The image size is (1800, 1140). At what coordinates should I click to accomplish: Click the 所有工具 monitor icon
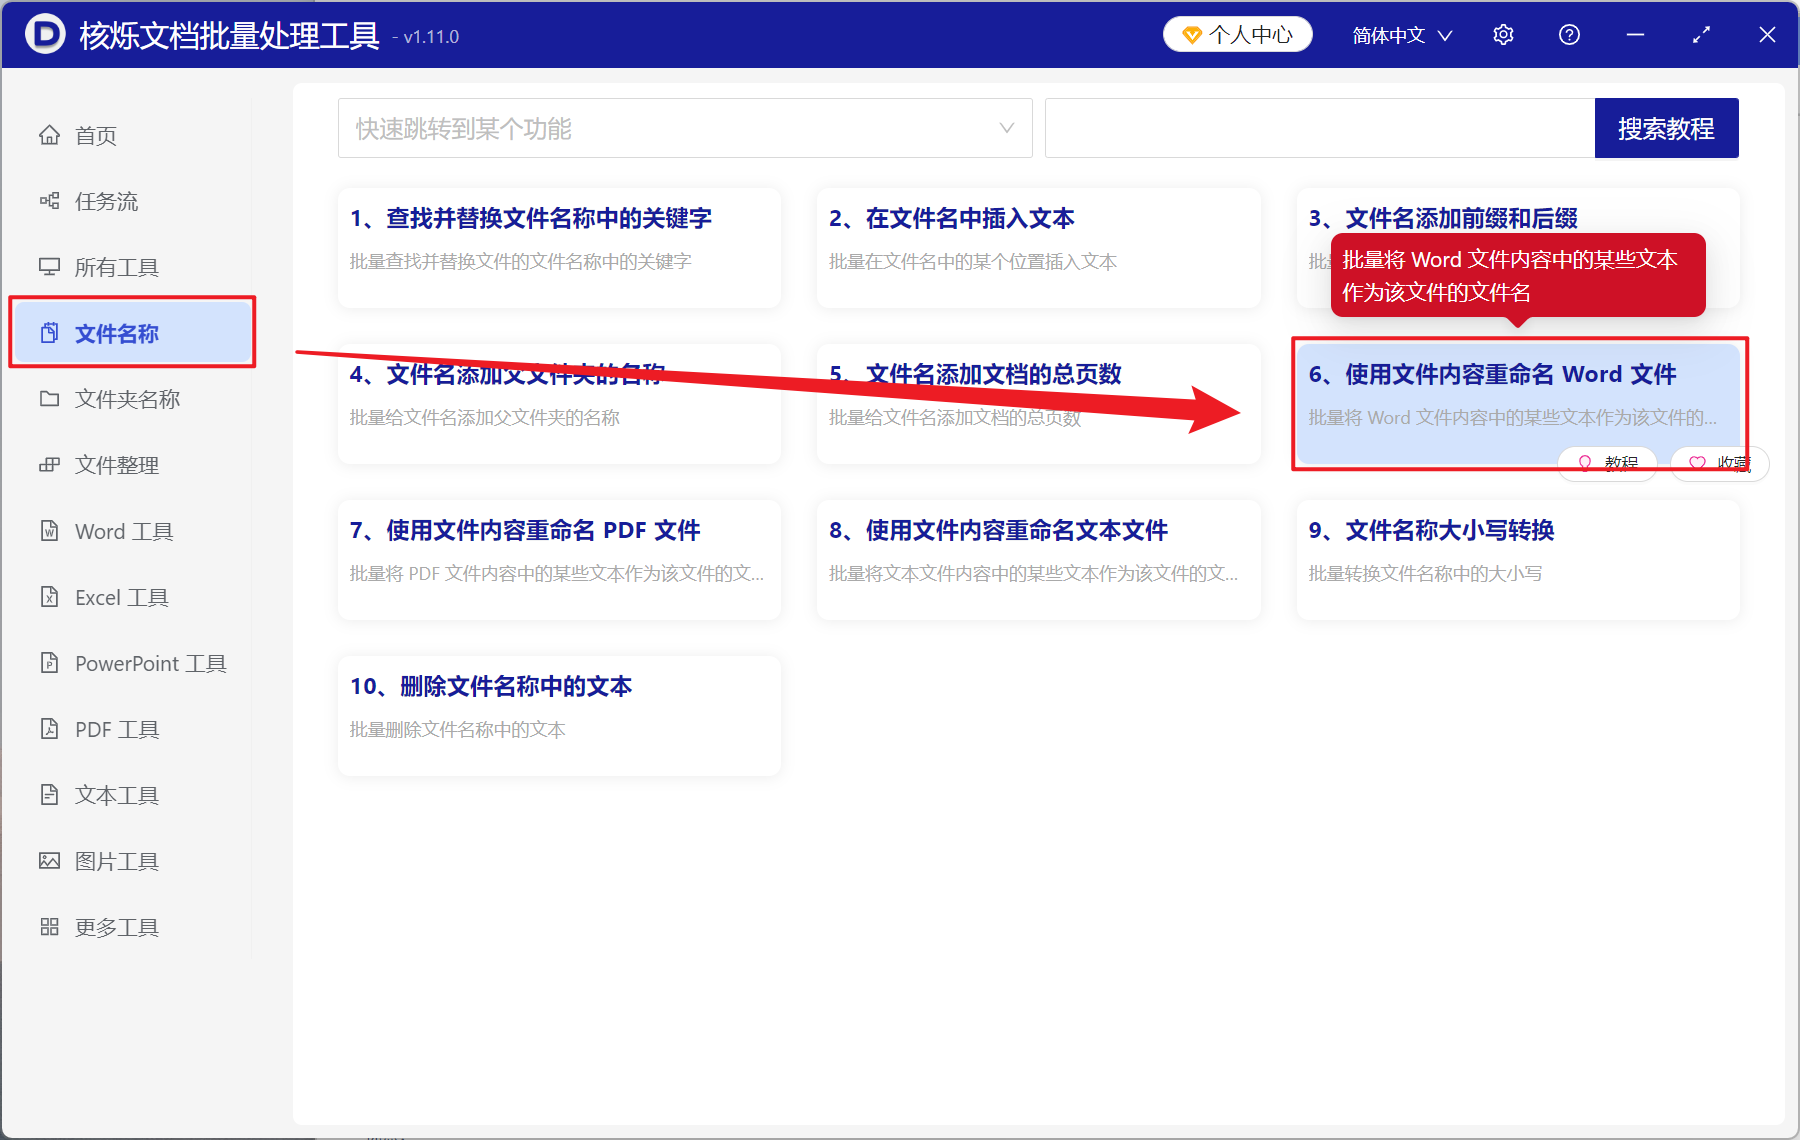[50, 266]
